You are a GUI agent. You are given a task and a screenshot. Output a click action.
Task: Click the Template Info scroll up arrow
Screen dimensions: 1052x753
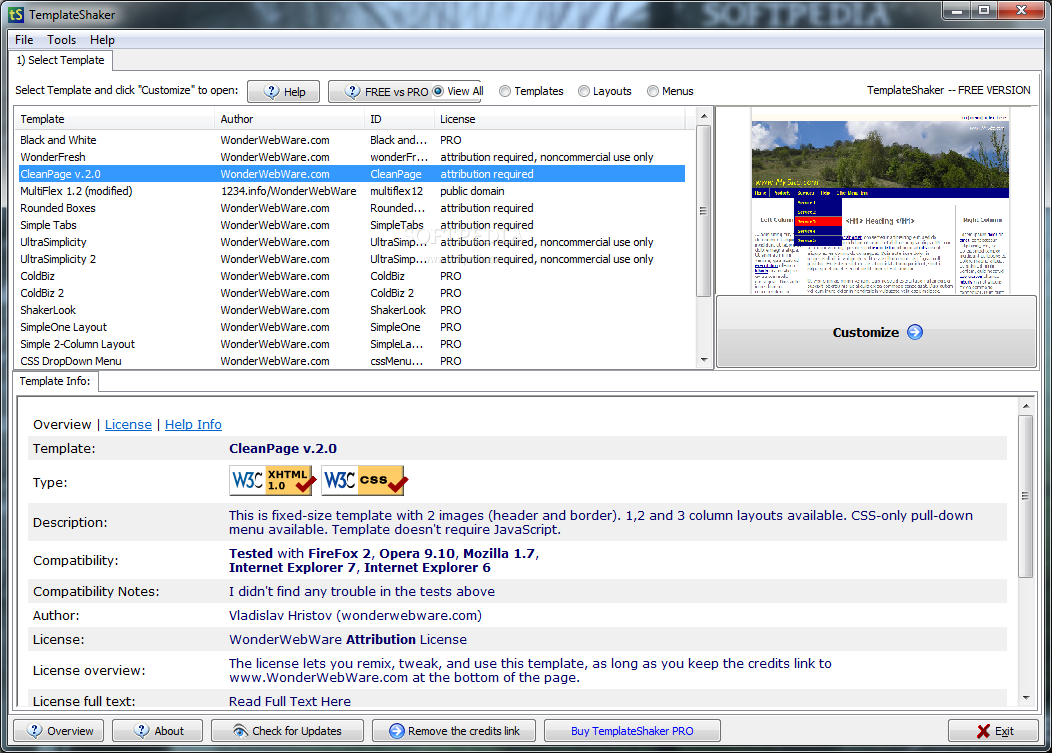click(x=1025, y=406)
